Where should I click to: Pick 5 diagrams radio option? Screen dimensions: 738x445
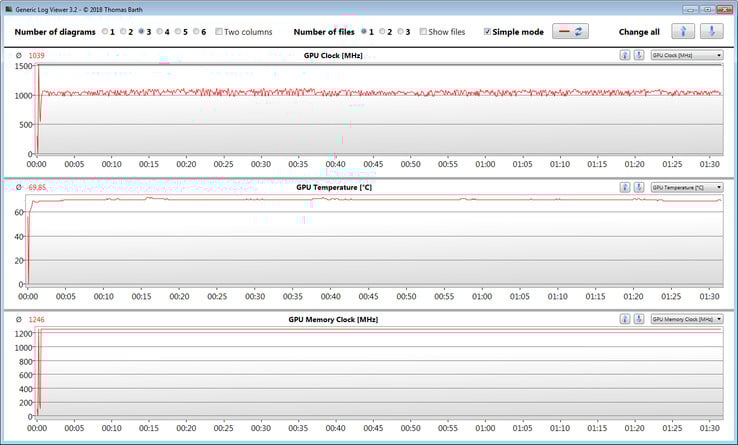click(x=177, y=32)
